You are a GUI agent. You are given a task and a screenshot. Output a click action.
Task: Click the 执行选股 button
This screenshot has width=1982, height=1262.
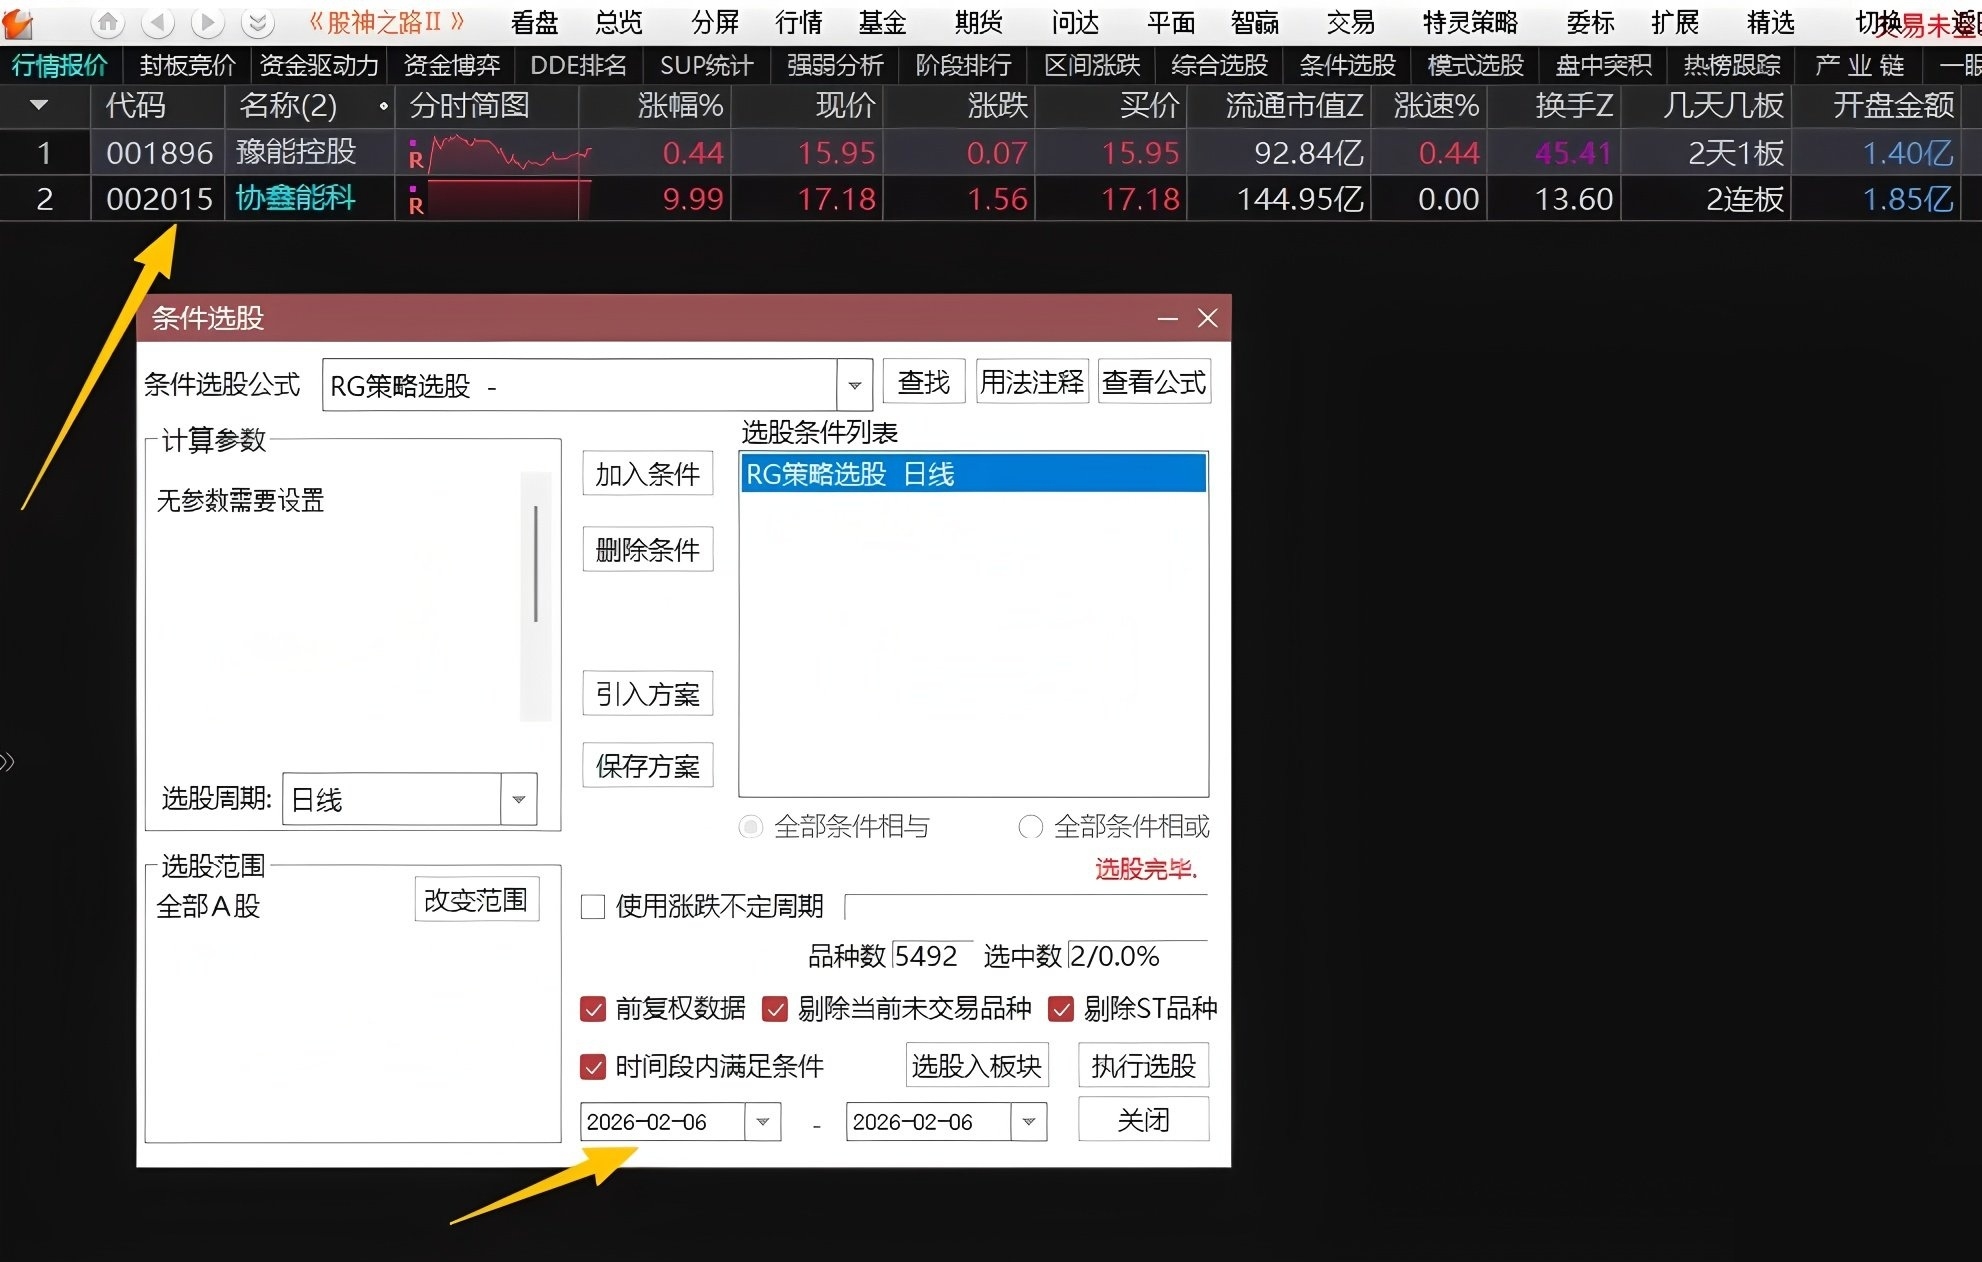click(1143, 1066)
